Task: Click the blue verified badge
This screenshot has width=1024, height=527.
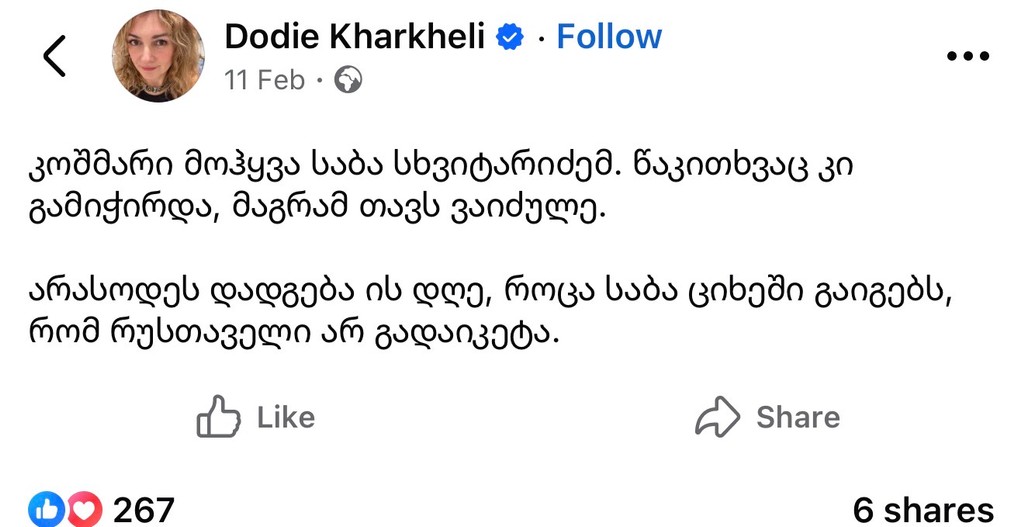Action: pos(511,38)
